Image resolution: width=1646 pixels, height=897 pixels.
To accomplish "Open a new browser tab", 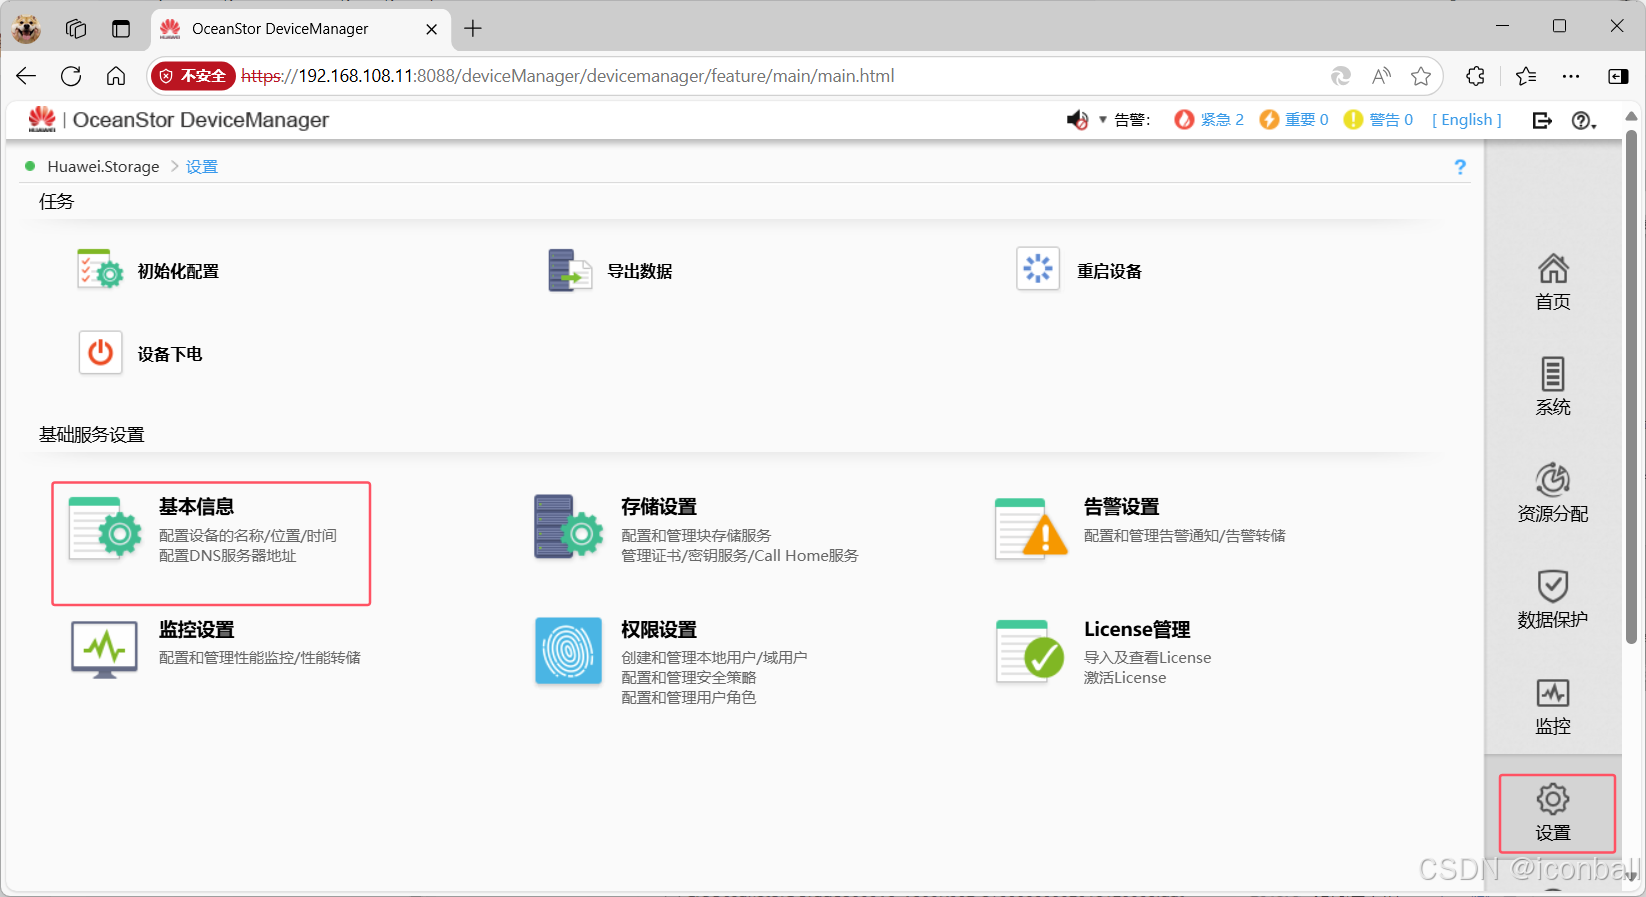I will click(473, 29).
